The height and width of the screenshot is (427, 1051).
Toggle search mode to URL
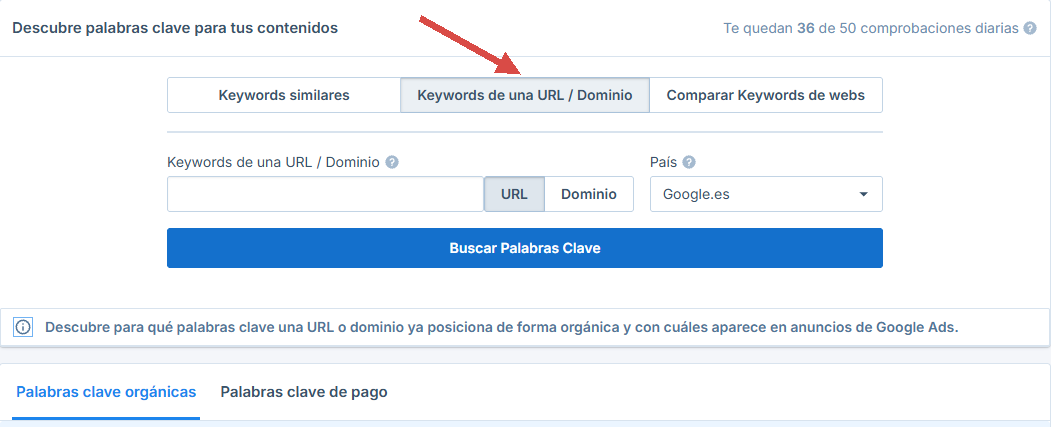(514, 194)
